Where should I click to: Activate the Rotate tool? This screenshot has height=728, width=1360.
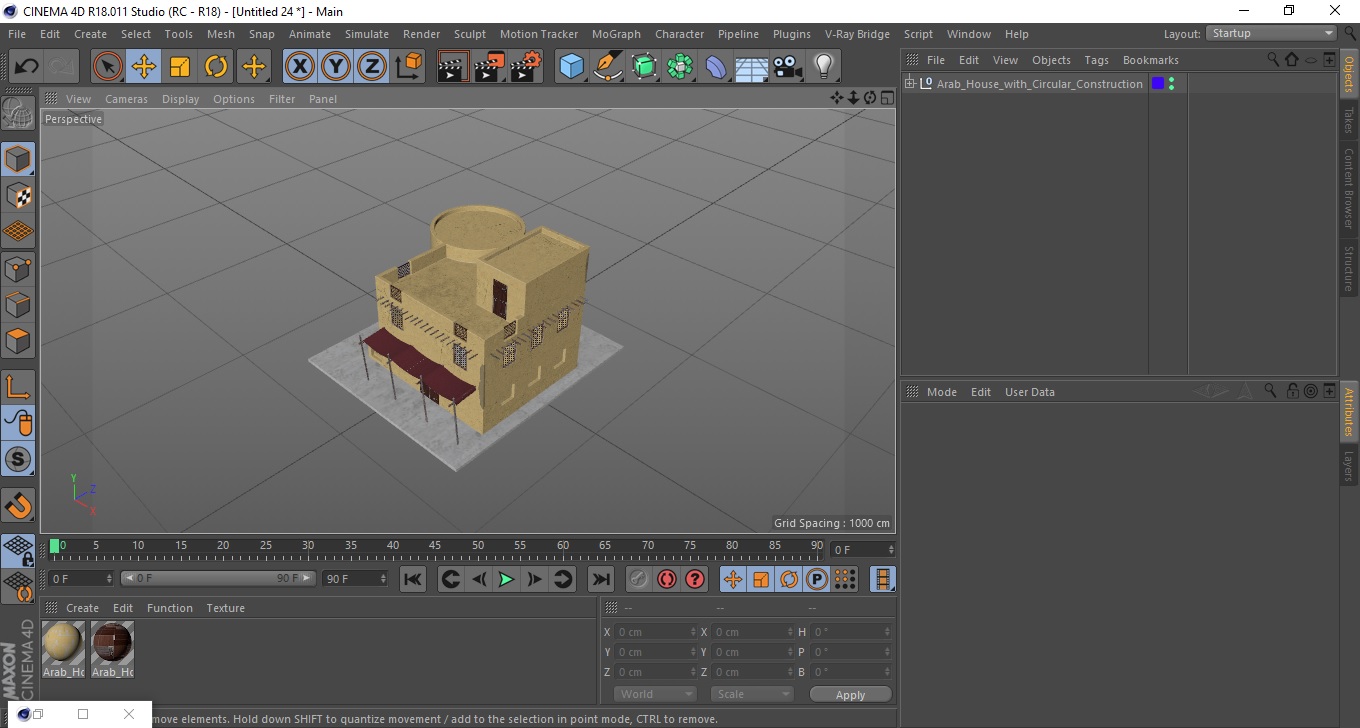pos(216,67)
